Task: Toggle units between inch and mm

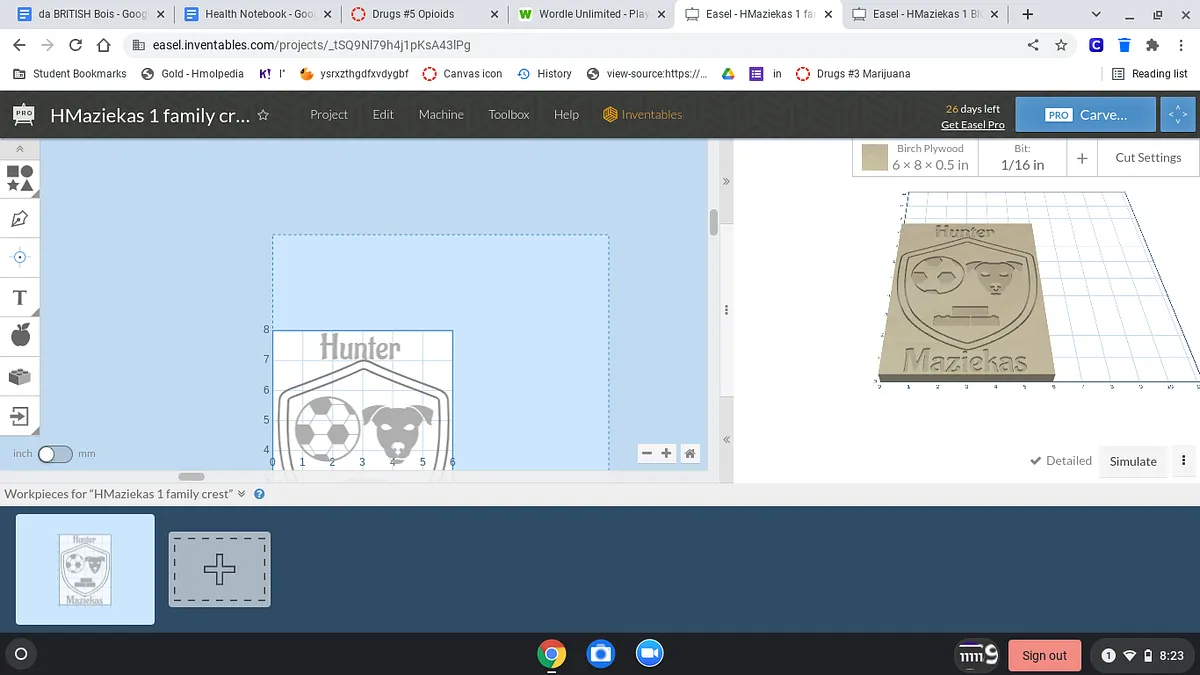Action: 54,454
